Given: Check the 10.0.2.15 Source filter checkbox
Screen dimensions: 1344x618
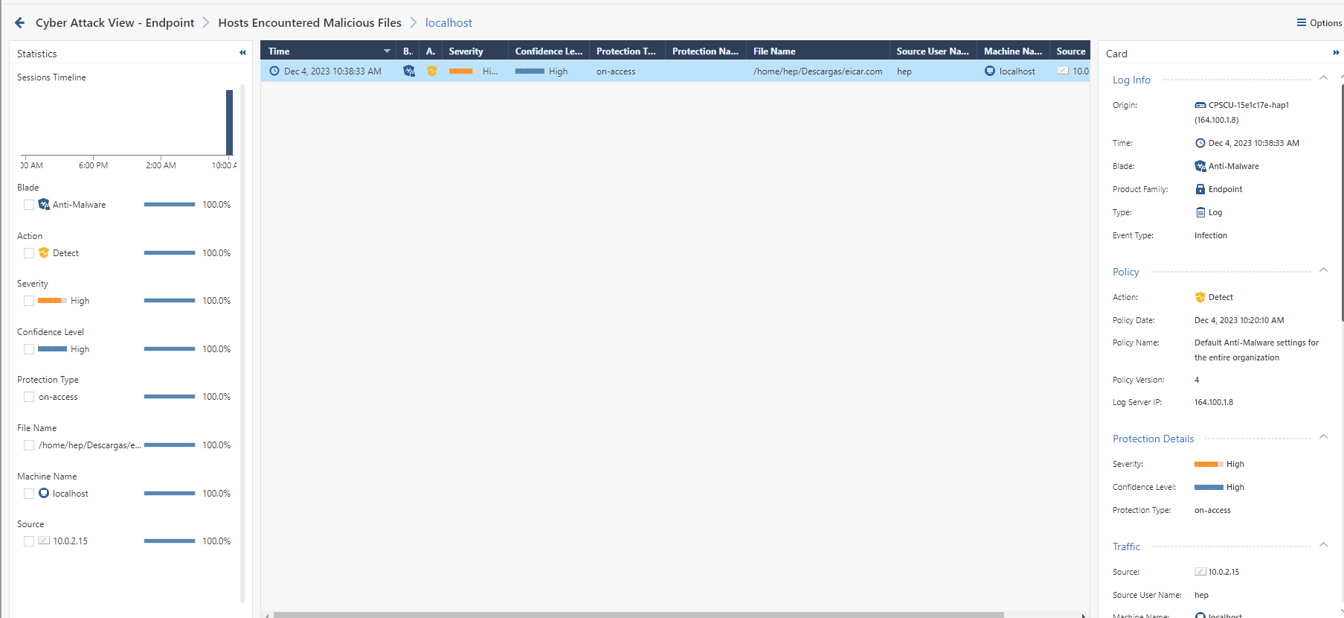Looking at the screenshot, I should tap(29, 541).
